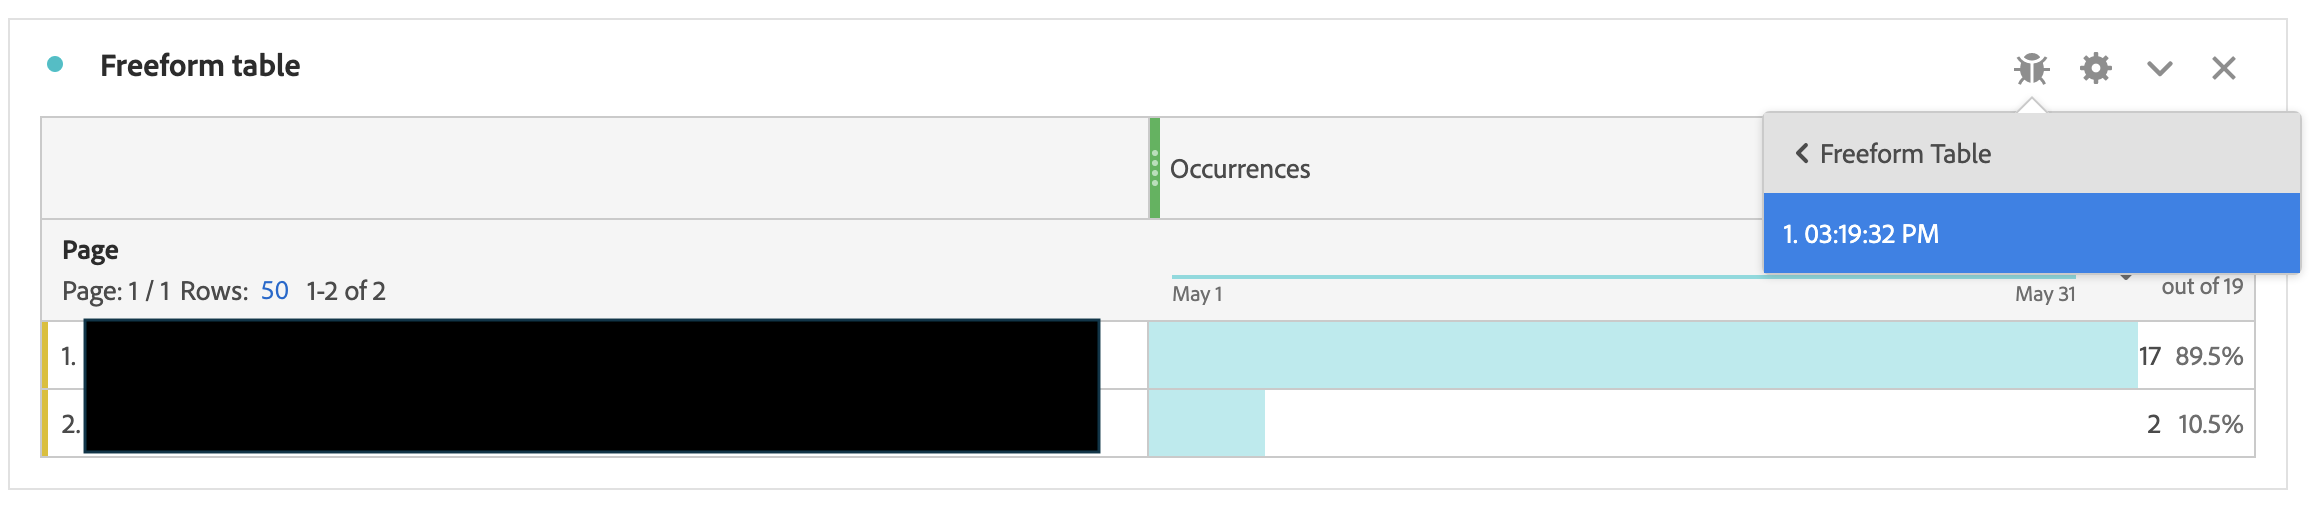Click the Freeform Table popup header
Screen dimensions: 2312x510
point(2031,153)
